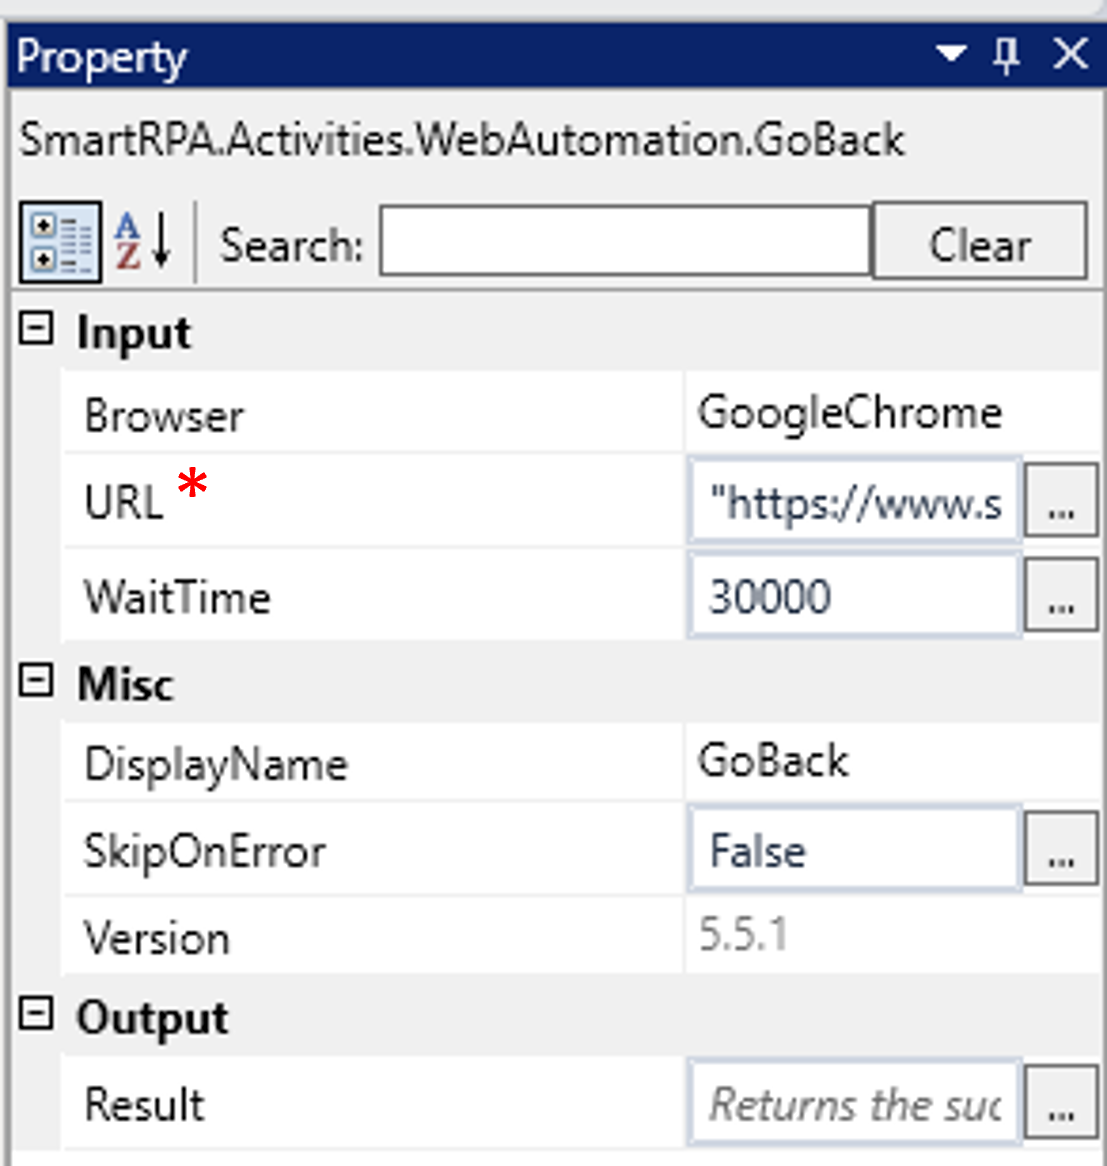Collapse the Input section
Image resolution: width=1107 pixels, height=1166 pixels.
[x=36, y=331]
